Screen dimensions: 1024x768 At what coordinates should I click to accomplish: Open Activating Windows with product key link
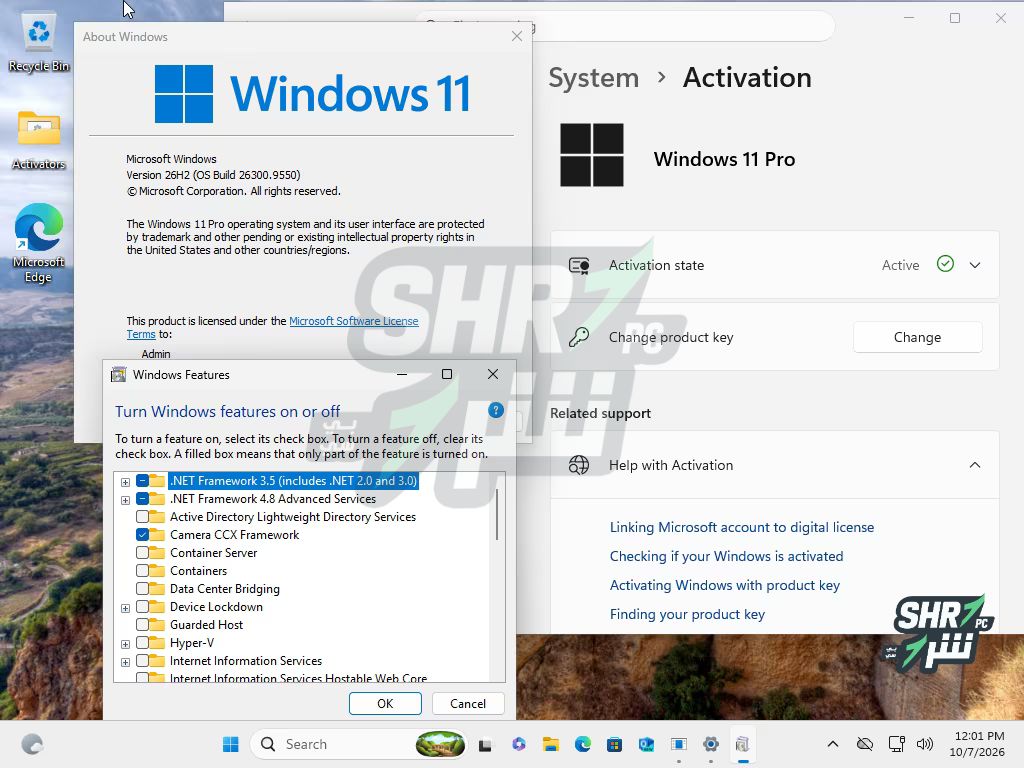pyautogui.click(x=725, y=585)
